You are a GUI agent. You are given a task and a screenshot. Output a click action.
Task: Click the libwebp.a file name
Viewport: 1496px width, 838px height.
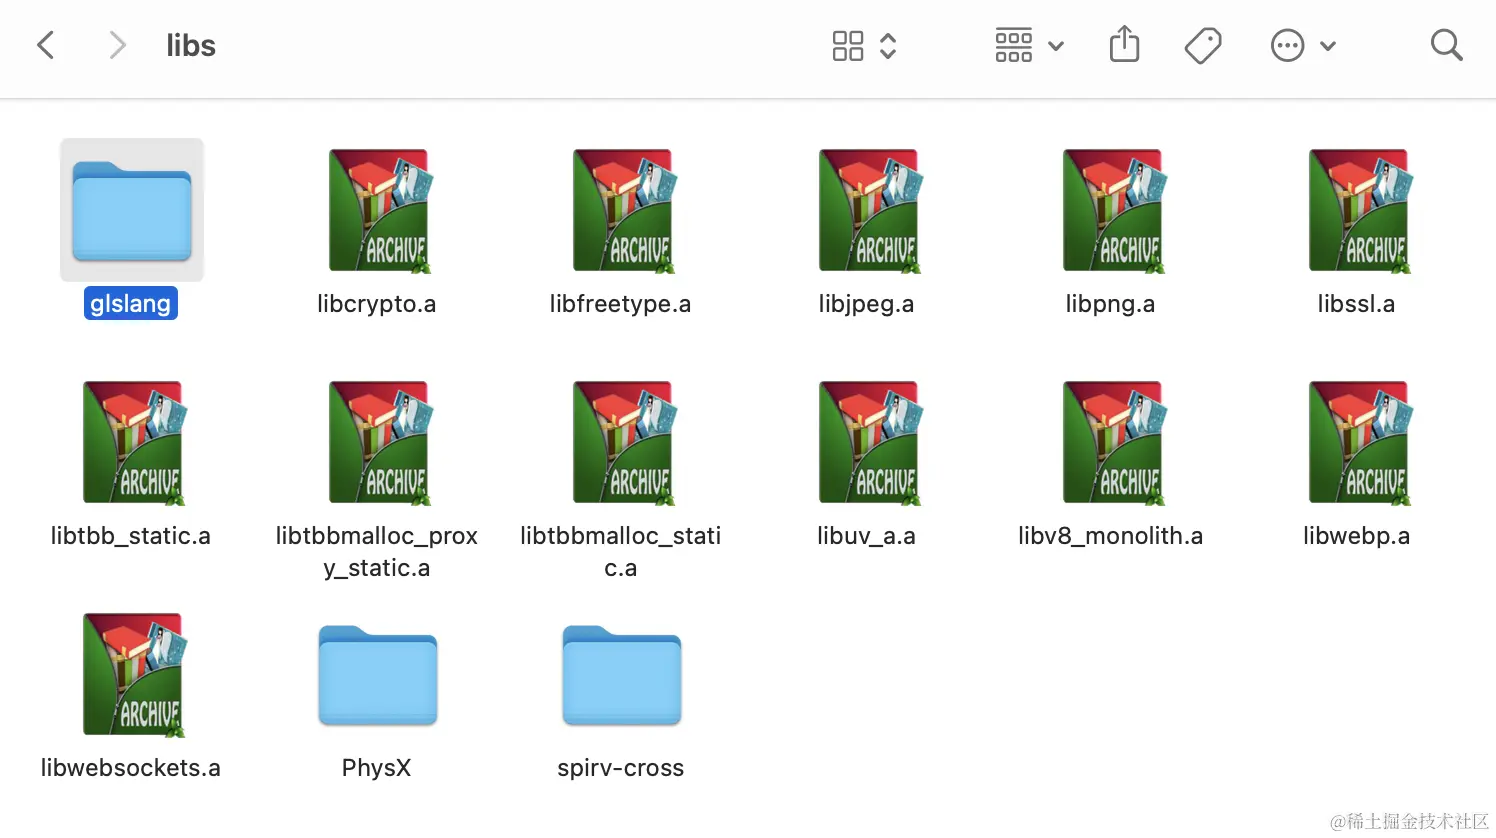click(x=1356, y=536)
